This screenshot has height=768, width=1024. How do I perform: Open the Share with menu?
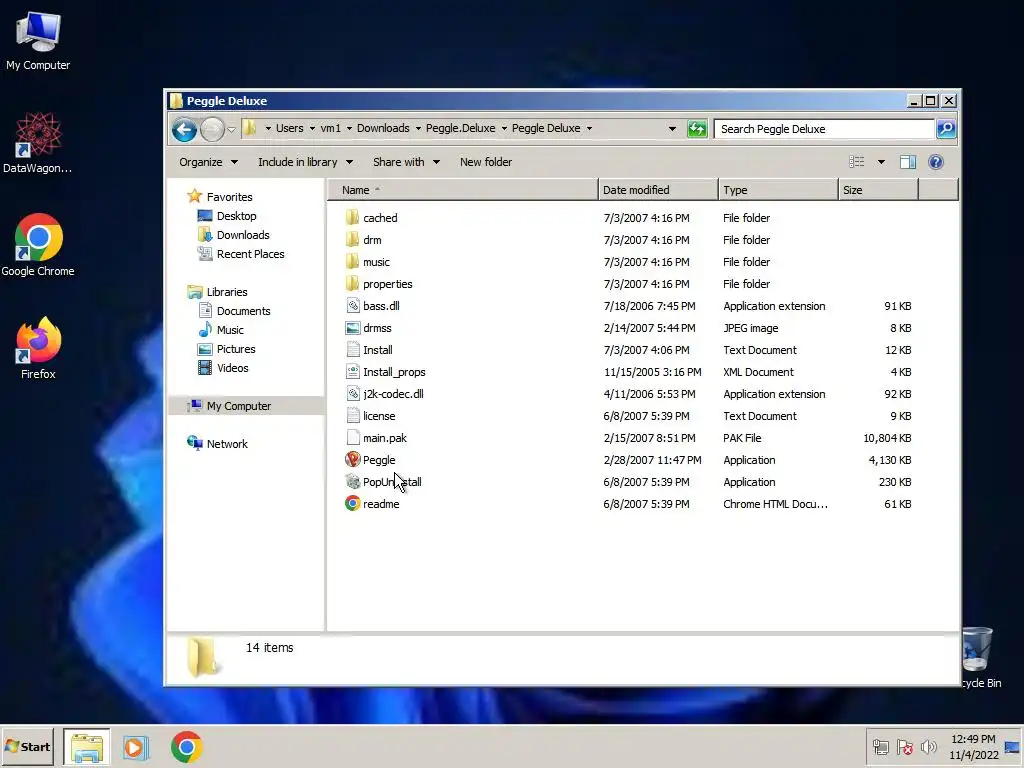pos(406,162)
